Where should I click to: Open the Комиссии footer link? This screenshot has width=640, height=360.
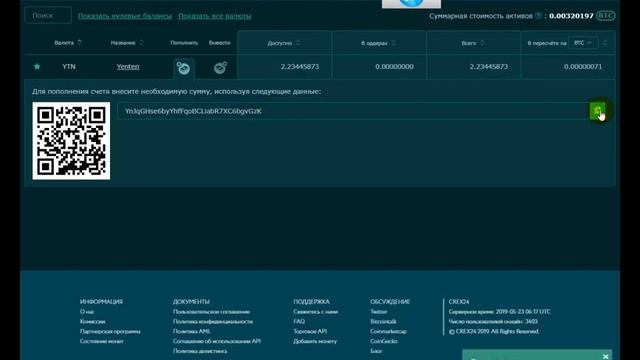pos(92,322)
